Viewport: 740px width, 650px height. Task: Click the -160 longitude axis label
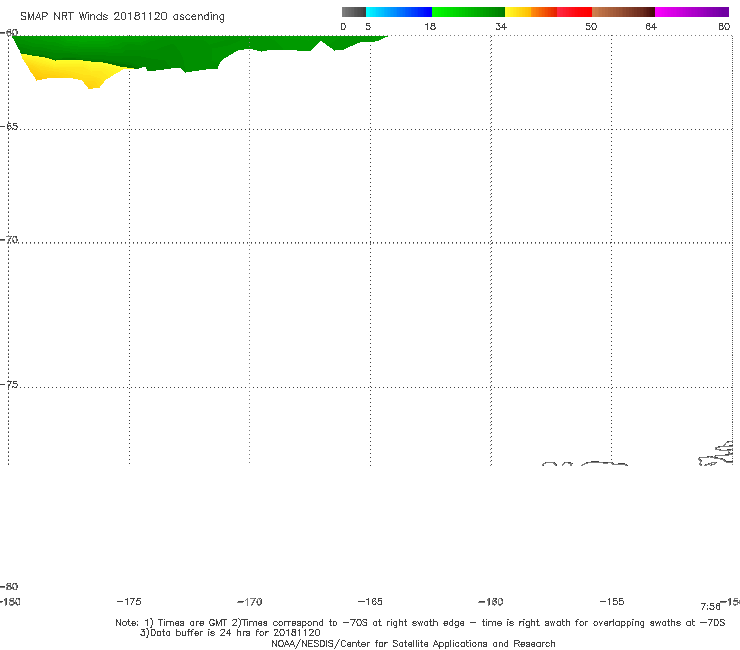[x=491, y=601]
